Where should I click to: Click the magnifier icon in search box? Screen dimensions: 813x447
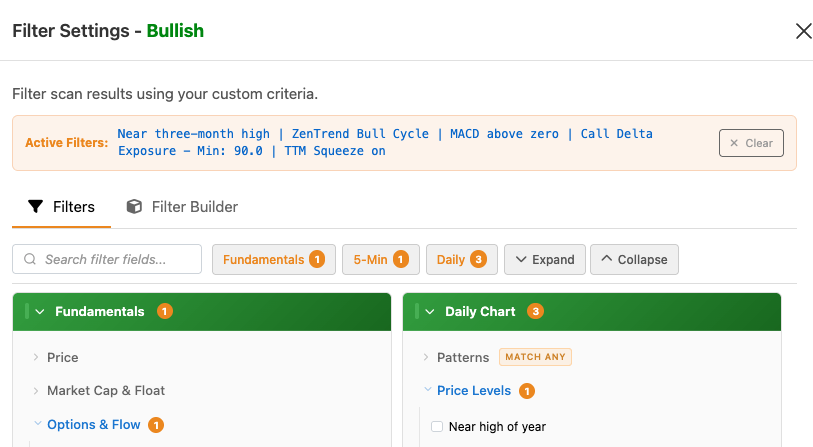[x=30, y=260]
